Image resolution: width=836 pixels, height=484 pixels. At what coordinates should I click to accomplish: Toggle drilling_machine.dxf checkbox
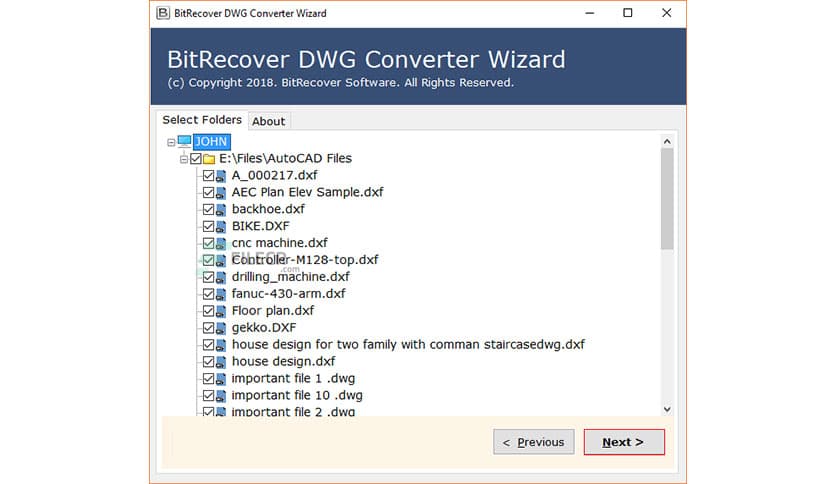point(208,277)
